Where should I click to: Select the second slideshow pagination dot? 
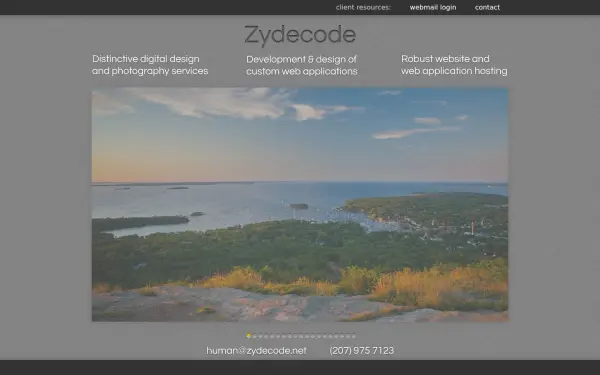click(254, 336)
